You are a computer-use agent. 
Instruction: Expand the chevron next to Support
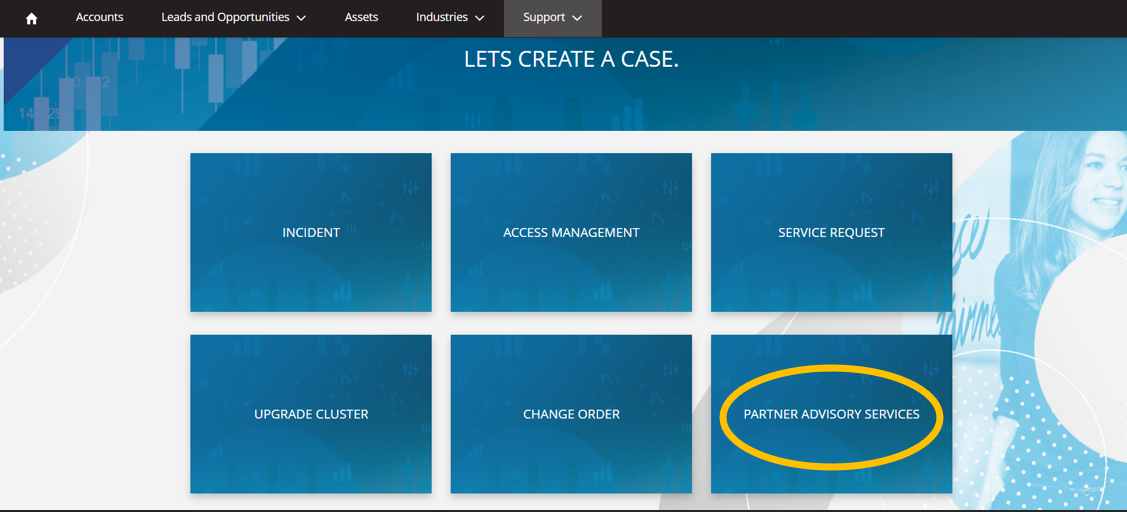(577, 18)
